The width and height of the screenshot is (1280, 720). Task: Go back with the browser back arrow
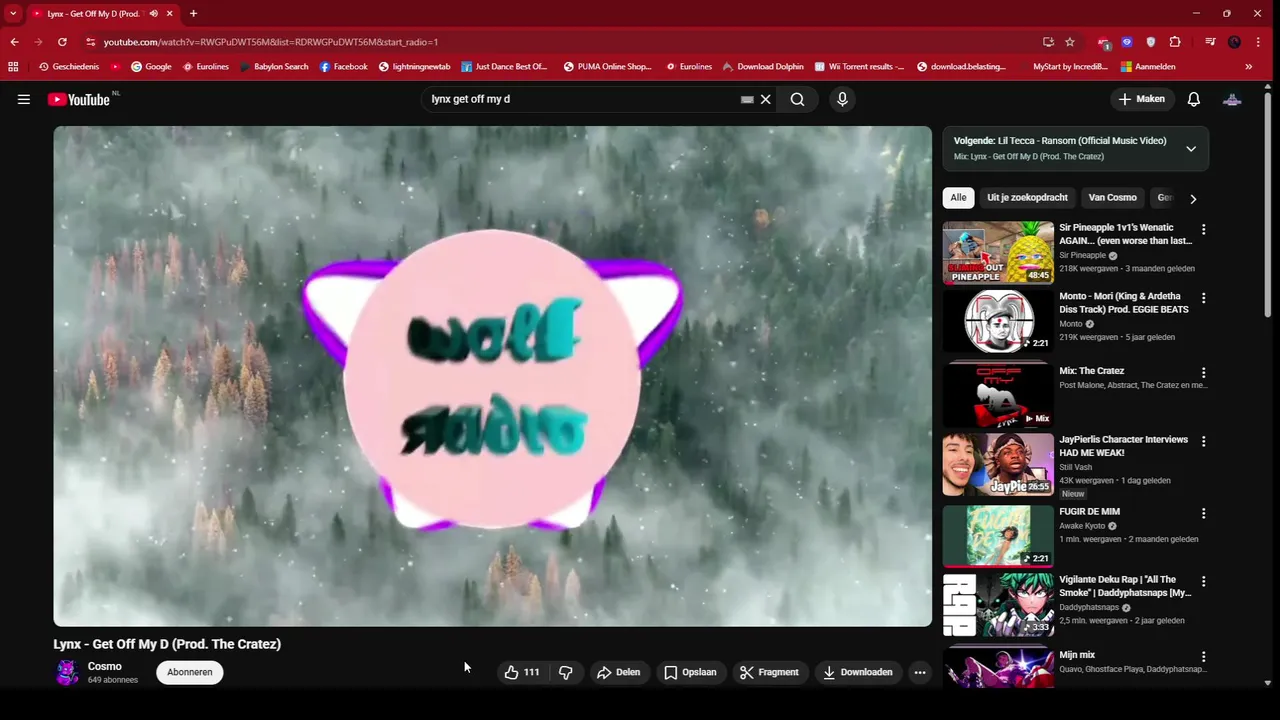pos(14,42)
